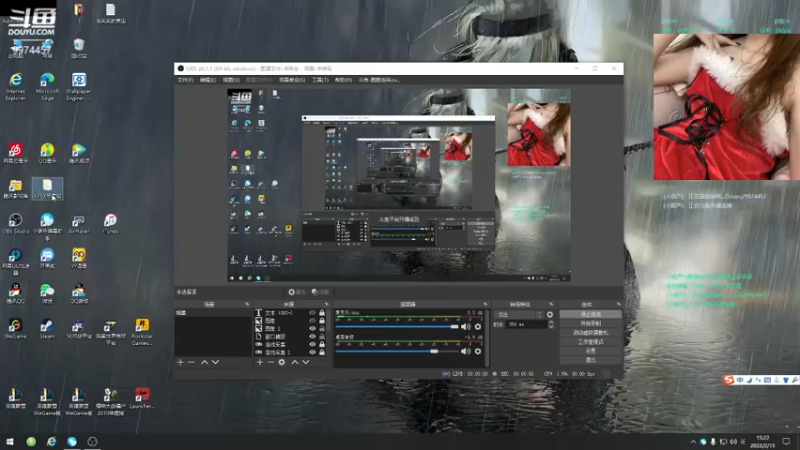This screenshot has height=450, width=800.
Task: Open the Tools menu in OBS
Action: click(x=319, y=79)
